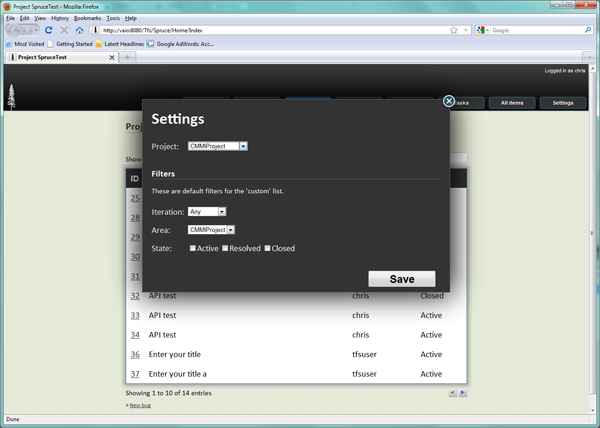Open work item 34 link
600x428 pixels.
[135, 335]
